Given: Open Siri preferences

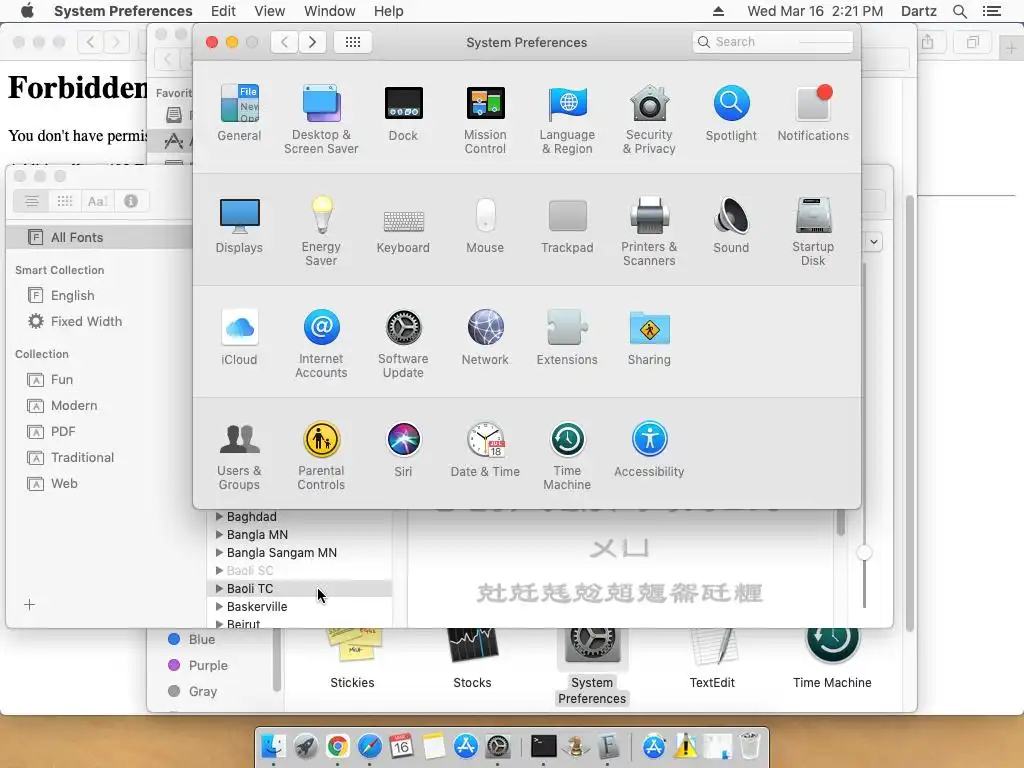Looking at the screenshot, I should (x=403, y=449).
